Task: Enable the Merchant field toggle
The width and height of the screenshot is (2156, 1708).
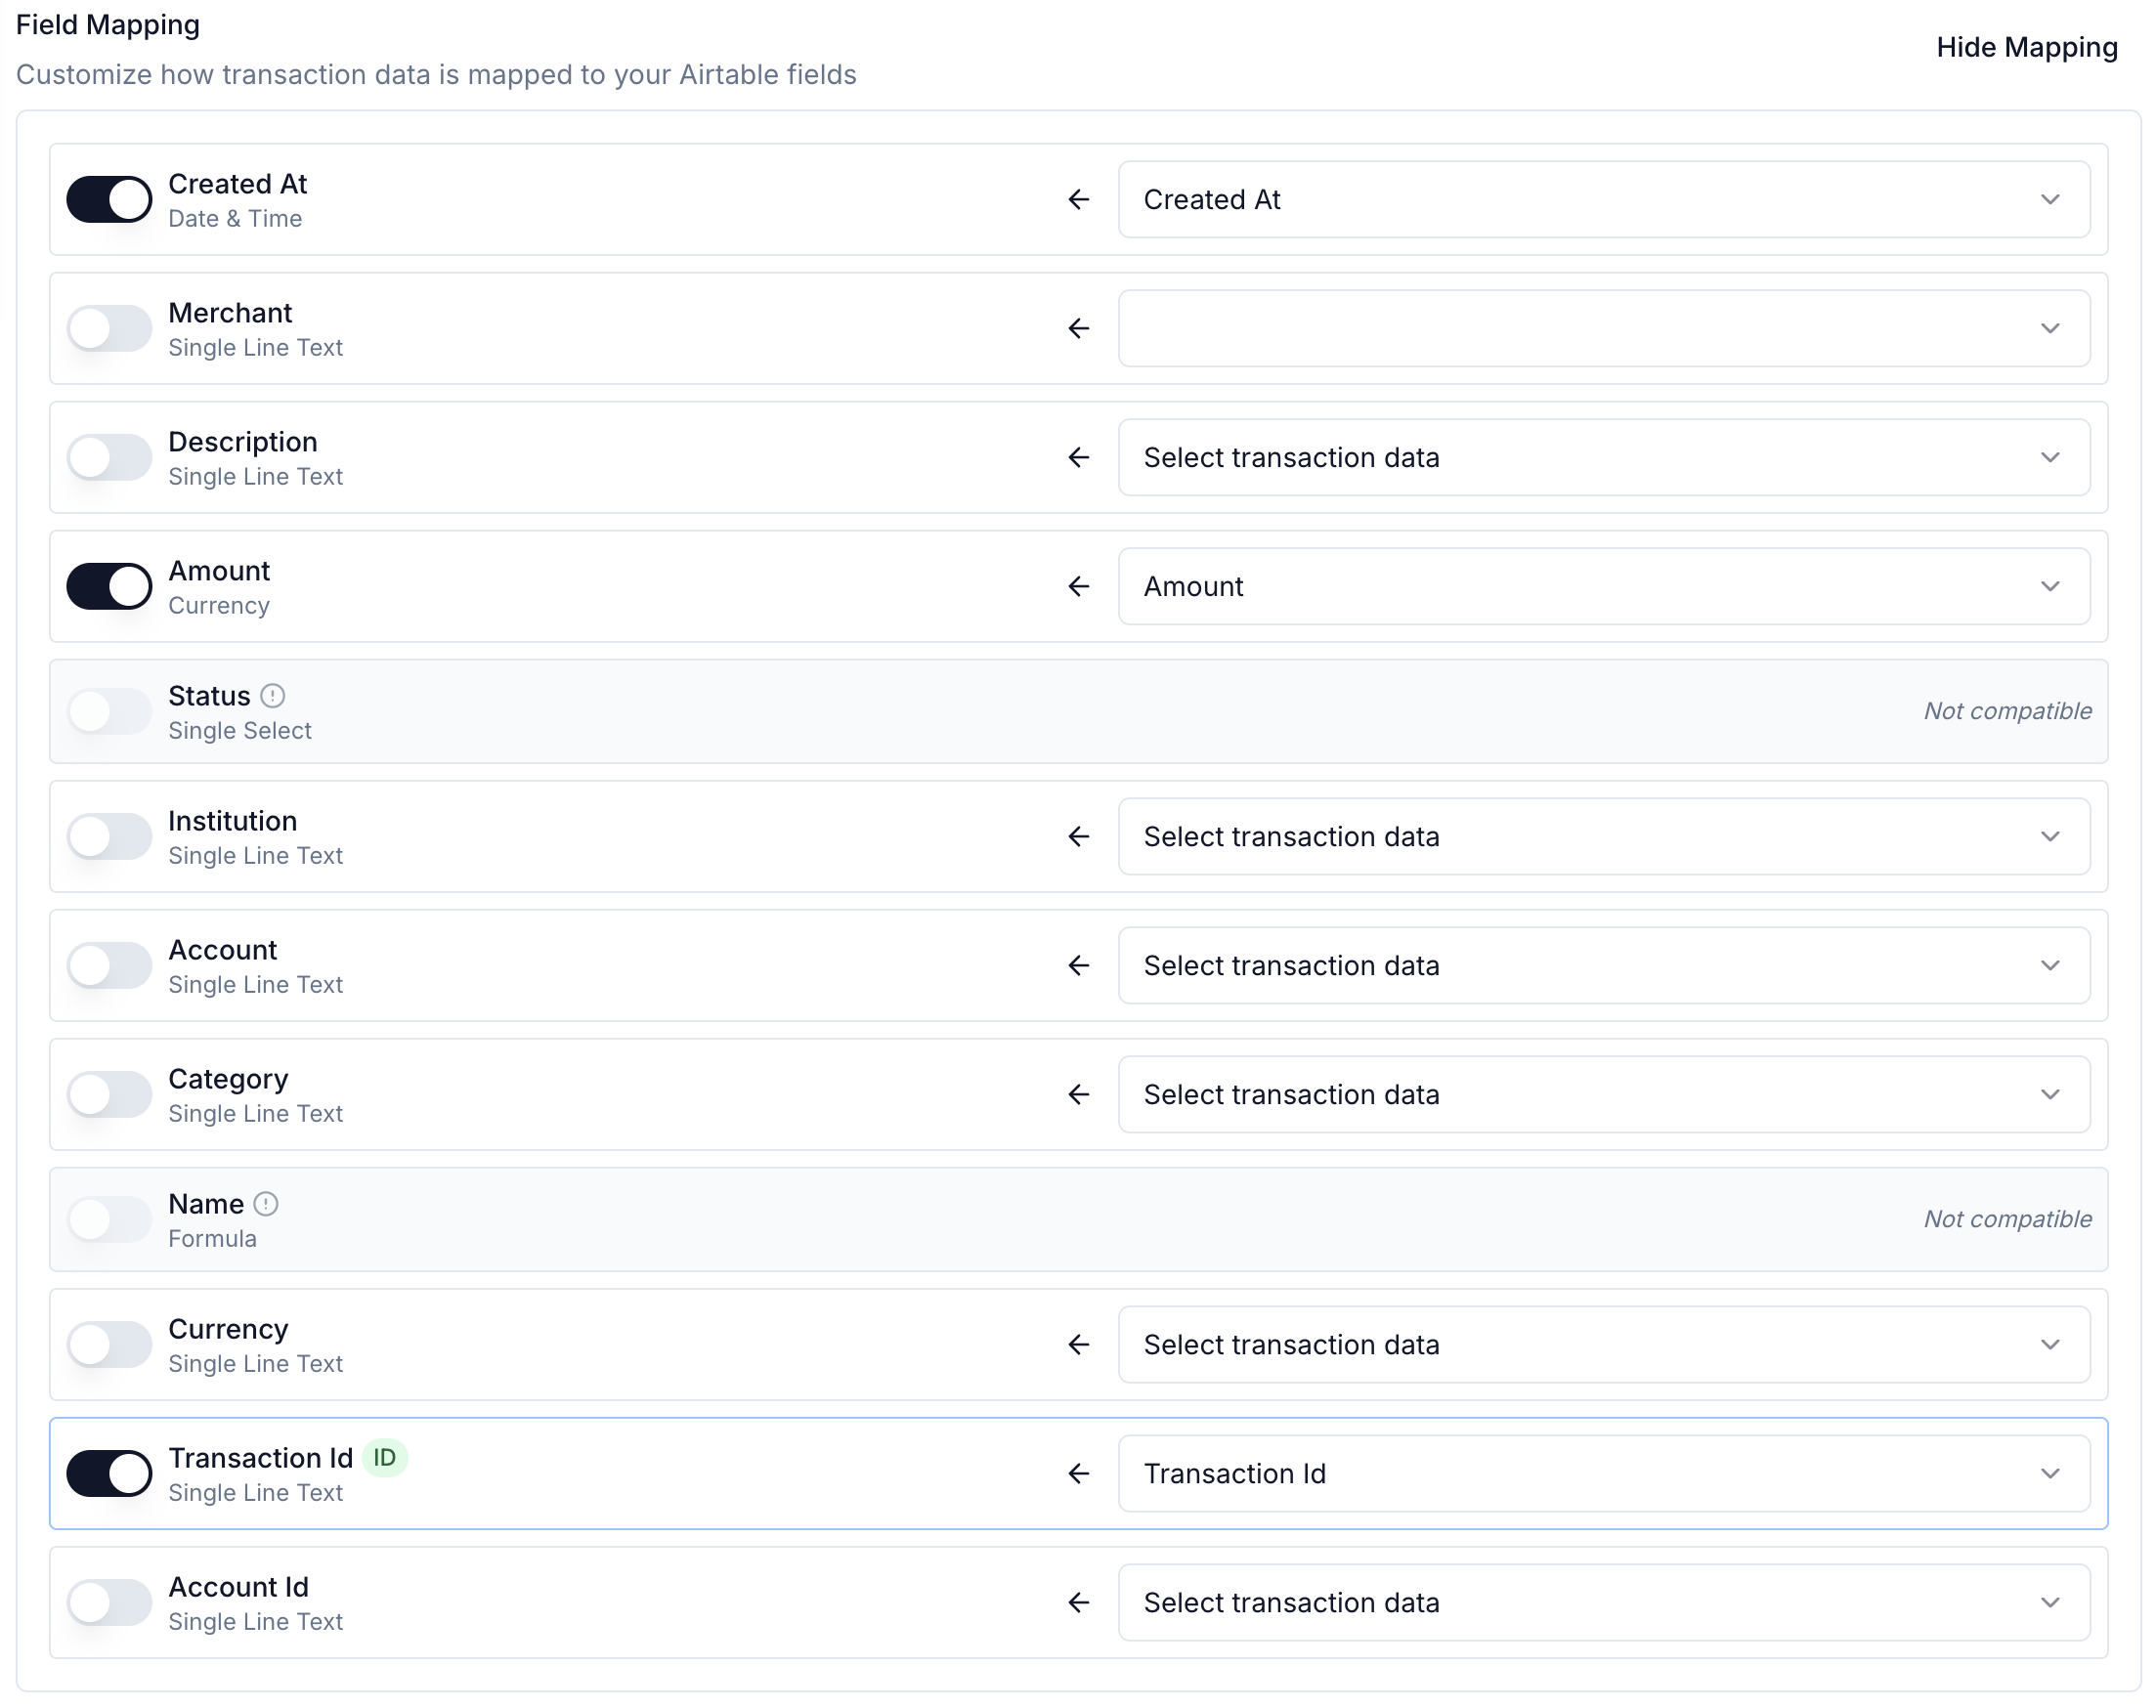Action: pyautogui.click(x=109, y=329)
